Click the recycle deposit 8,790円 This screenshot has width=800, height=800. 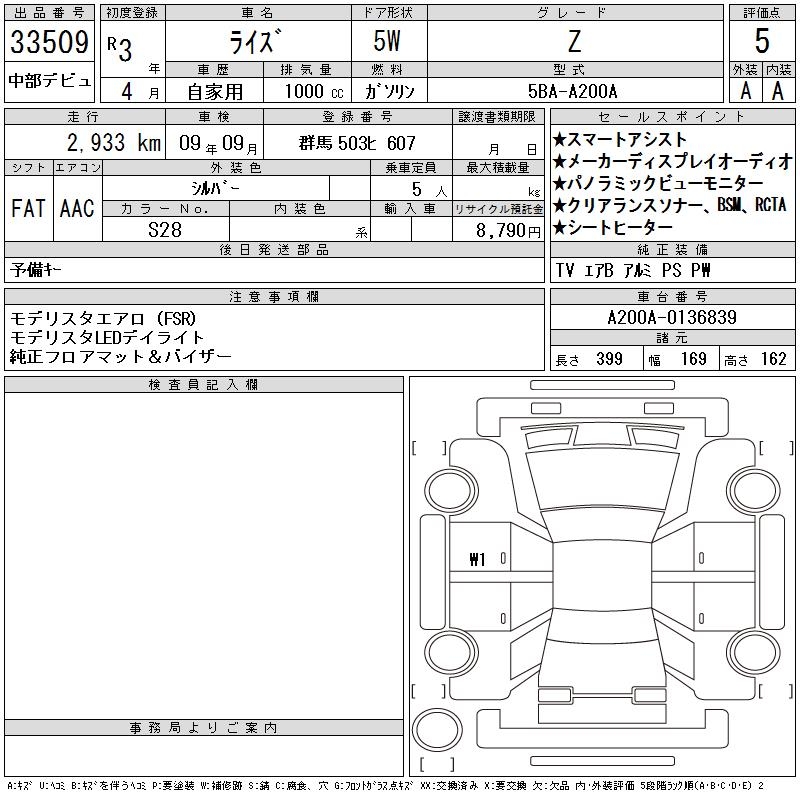508,230
